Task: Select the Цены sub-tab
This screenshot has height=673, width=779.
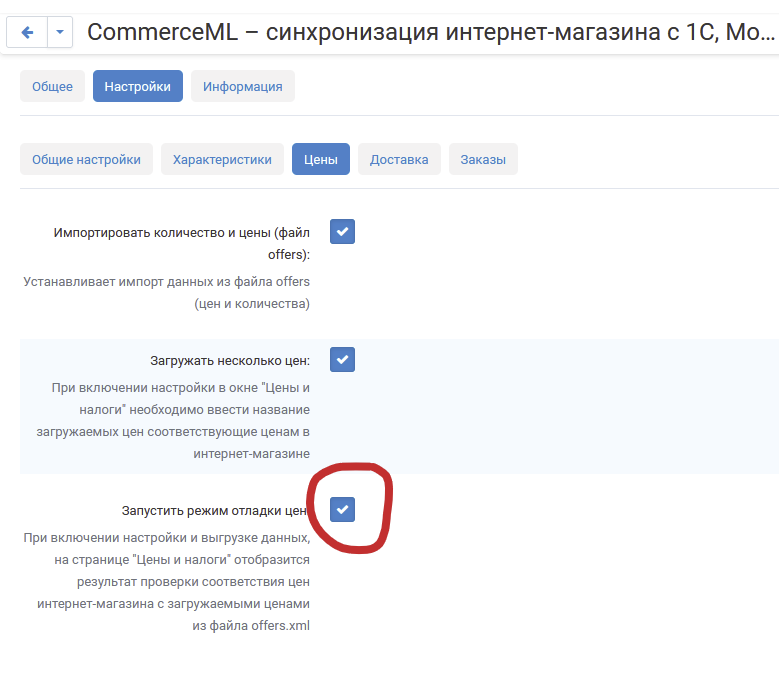Action: [320, 159]
